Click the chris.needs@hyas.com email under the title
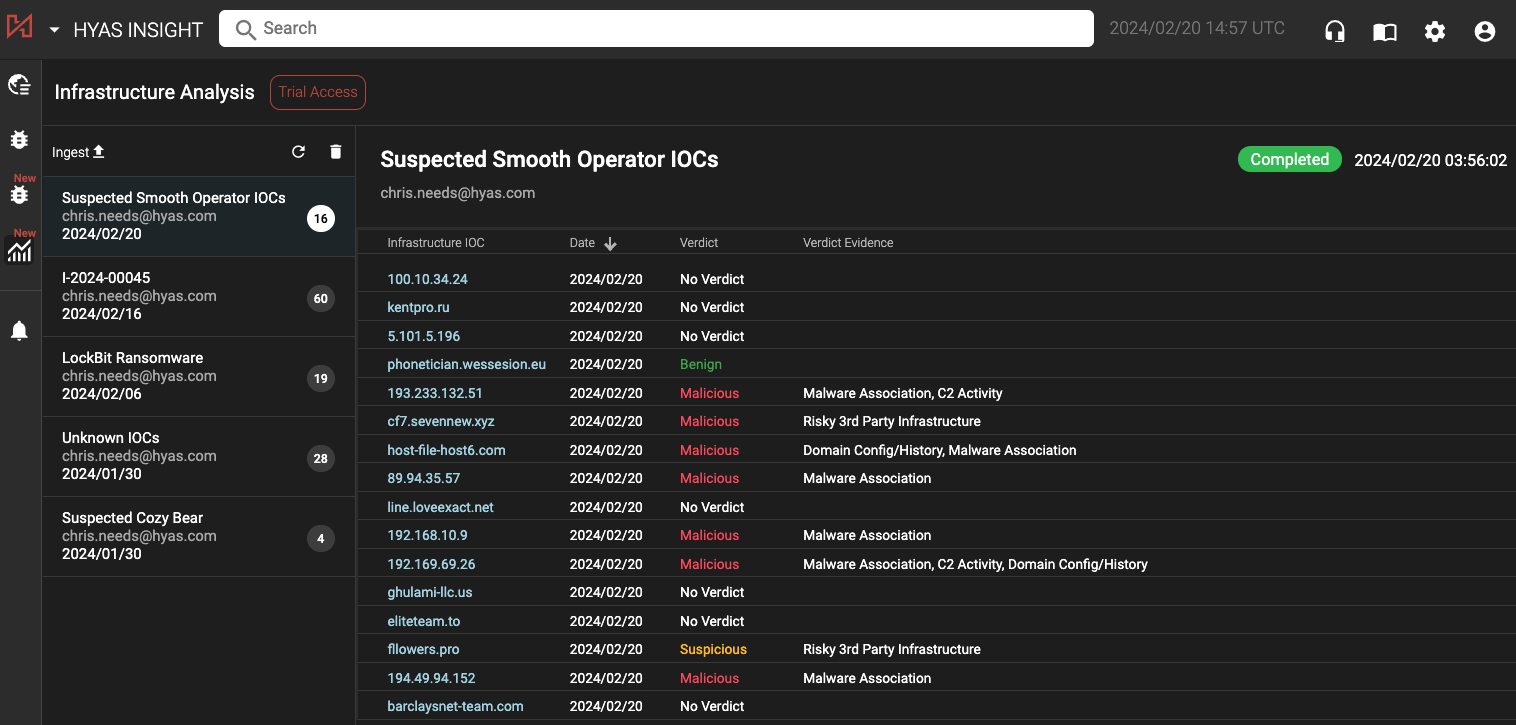This screenshot has height=725, width=1516. click(457, 193)
